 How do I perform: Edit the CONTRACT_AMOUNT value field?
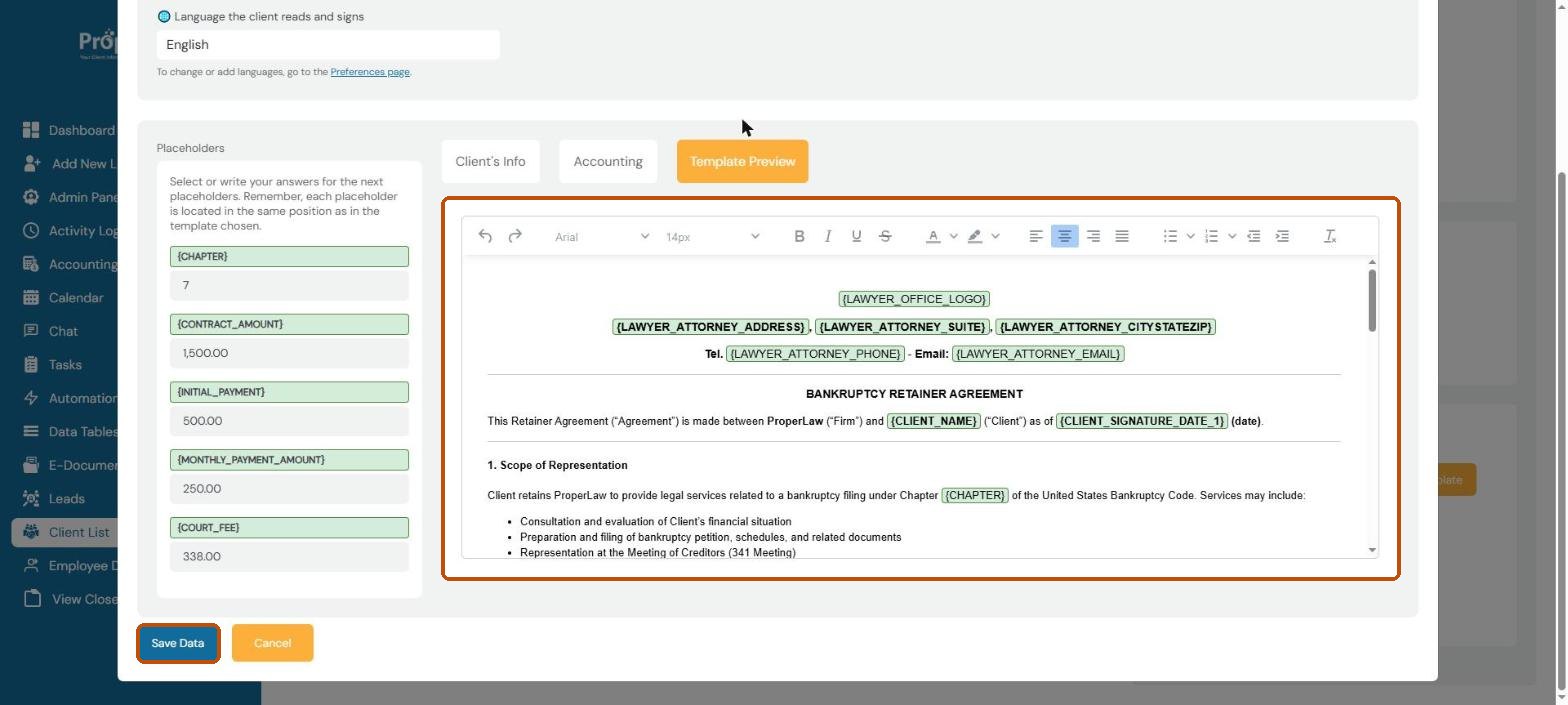289,353
